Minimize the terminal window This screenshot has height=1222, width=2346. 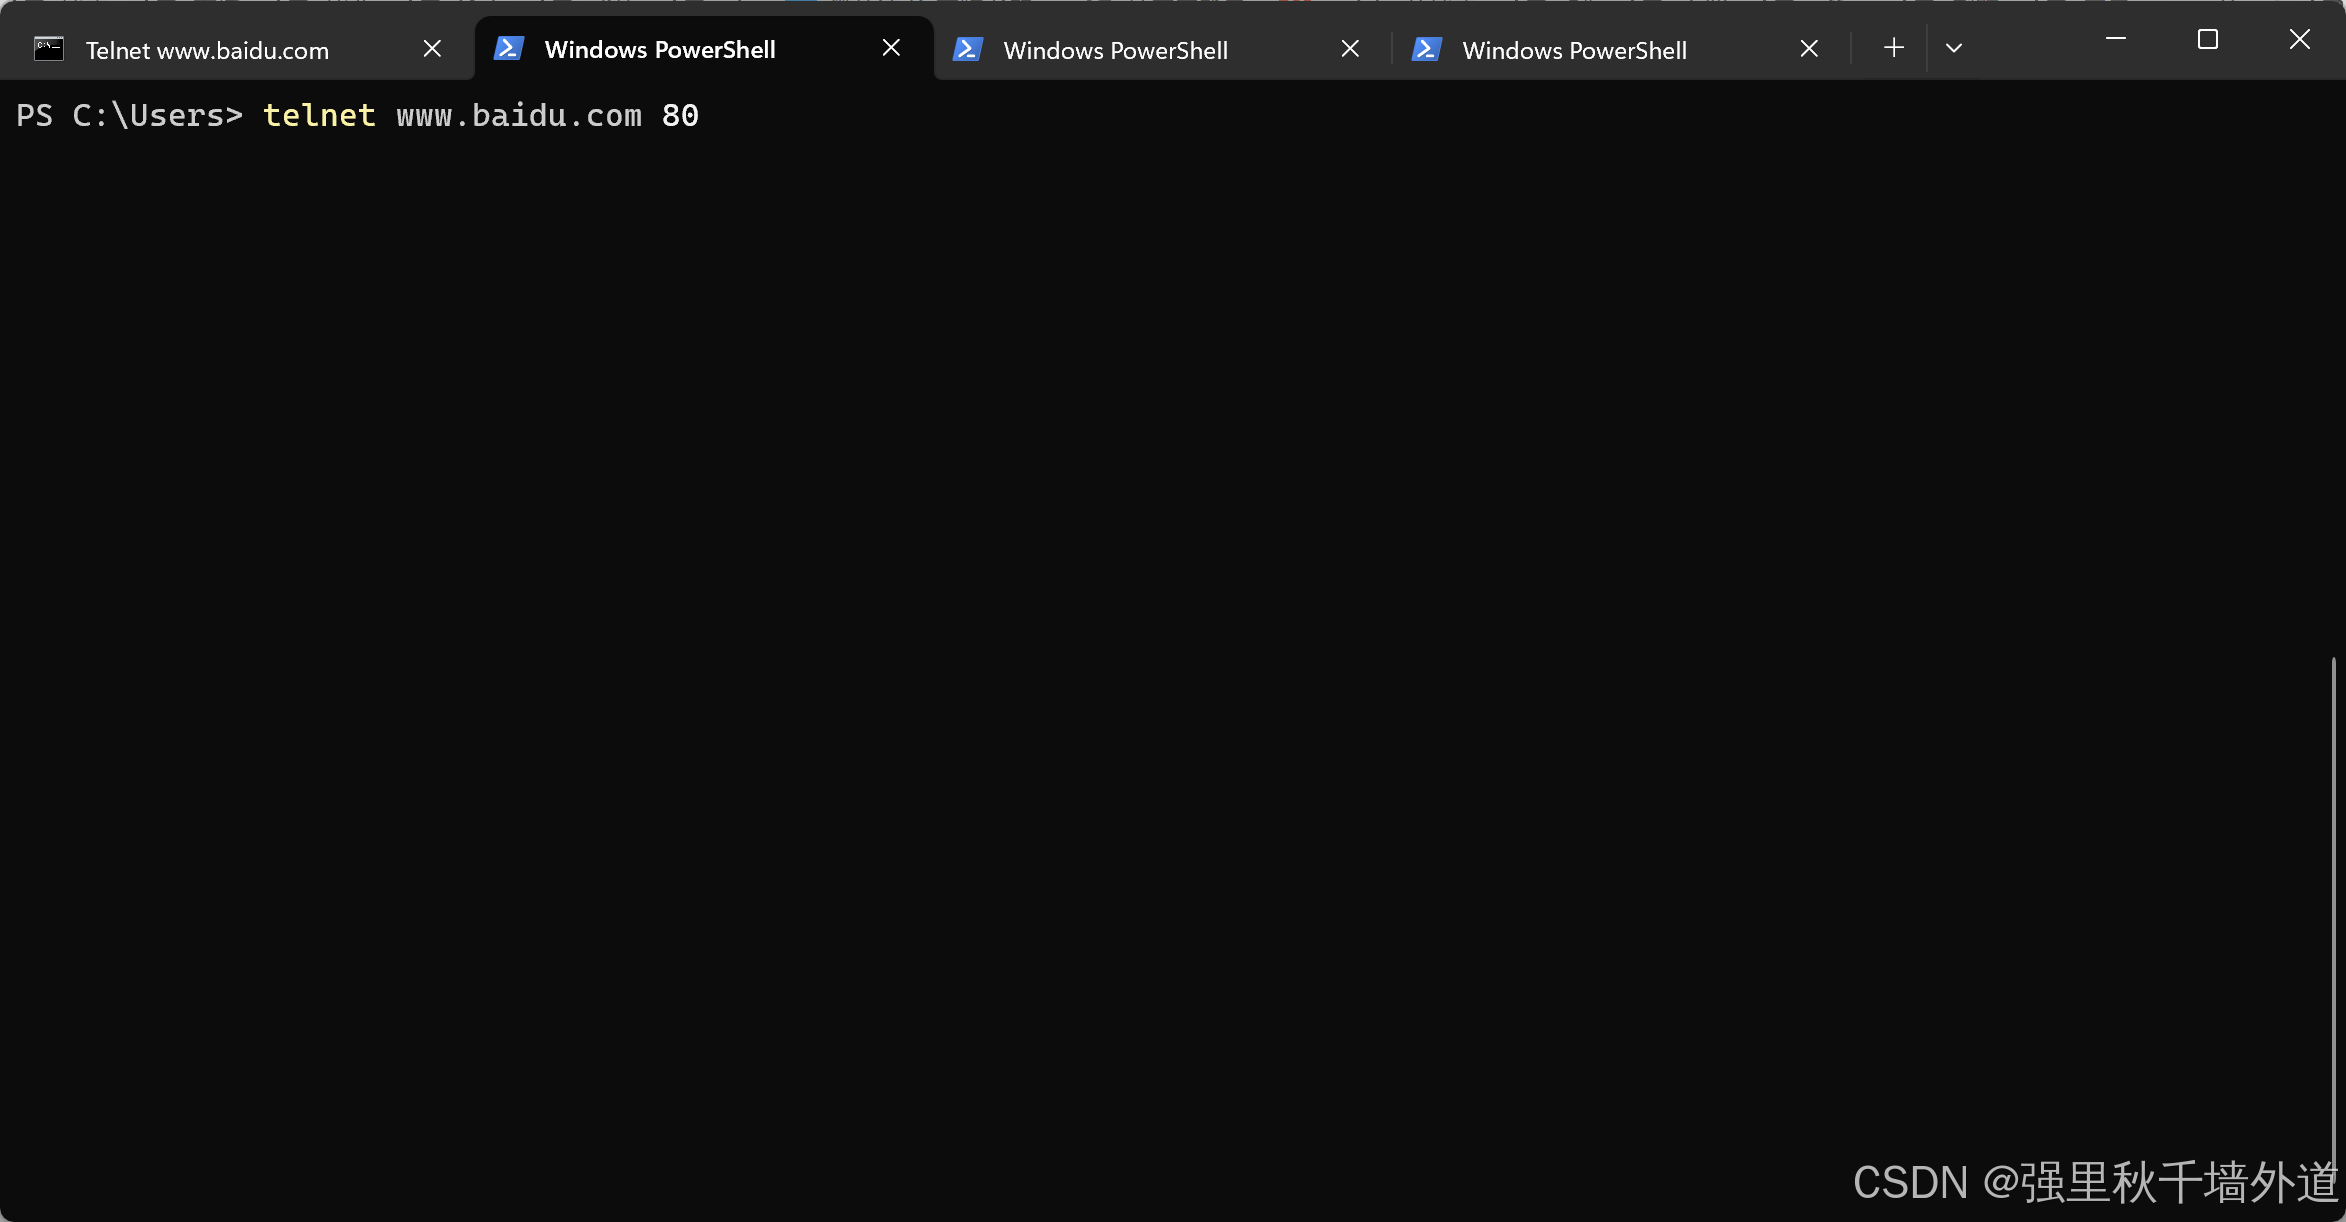click(x=2116, y=39)
